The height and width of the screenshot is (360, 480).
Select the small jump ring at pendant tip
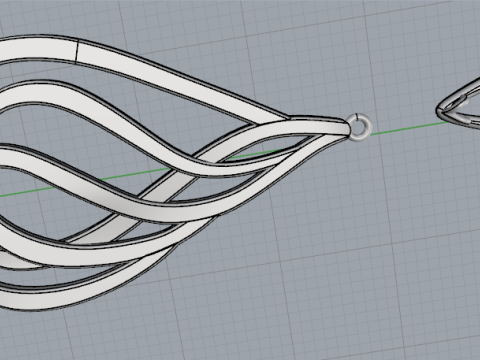click(360, 127)
